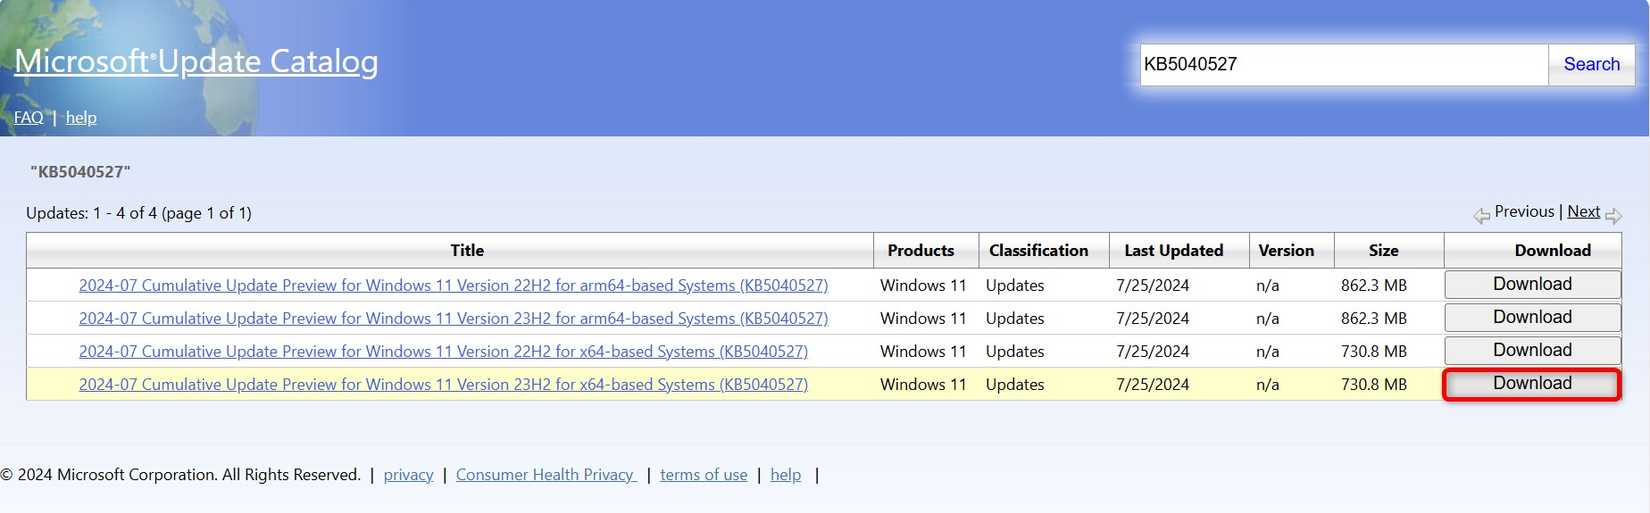The image size is (1650, 513).
Task: Open the 22H2 x64 update details link
Action: (x=443, y=352)
